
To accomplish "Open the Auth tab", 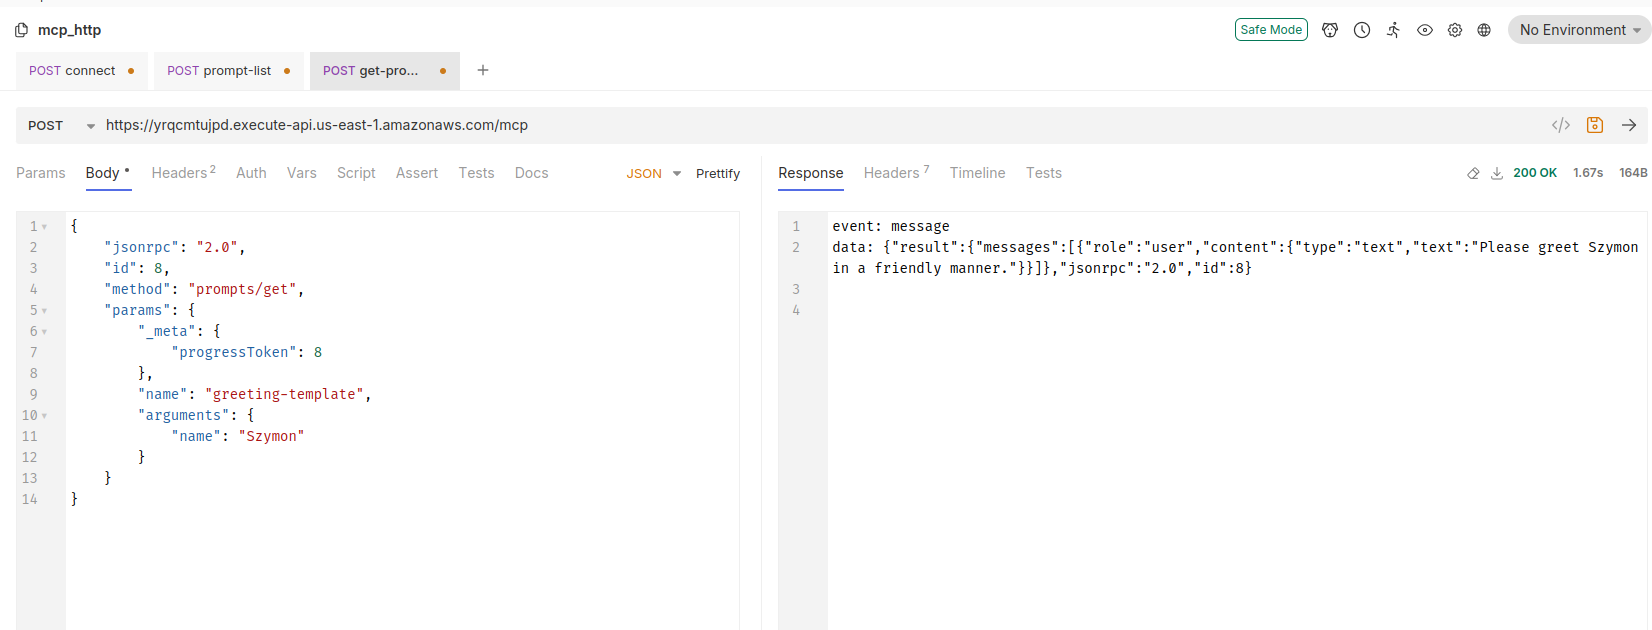I will pyautogui.click(x=251, y=173).
